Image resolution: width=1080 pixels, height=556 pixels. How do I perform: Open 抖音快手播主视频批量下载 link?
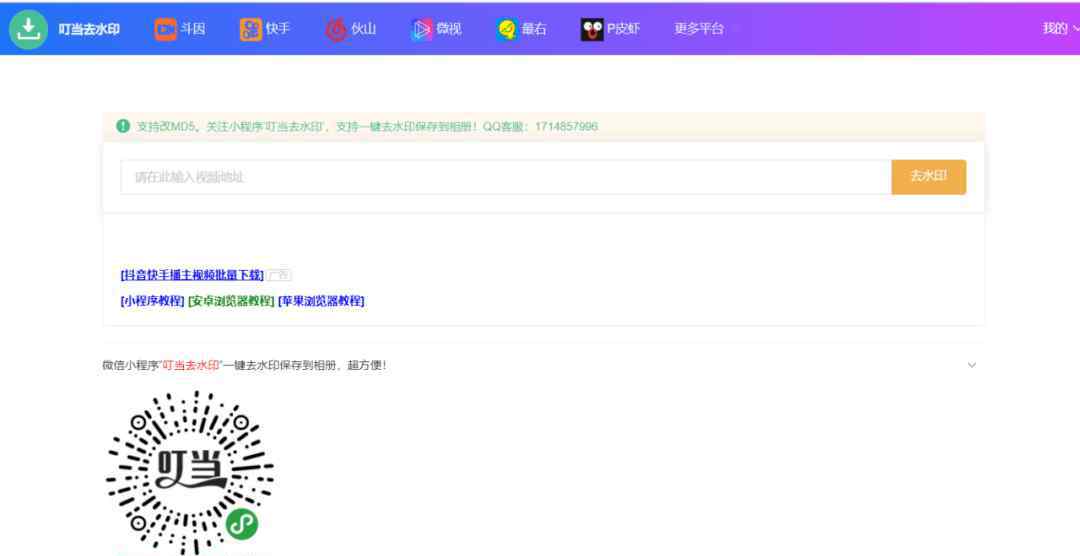192,275
